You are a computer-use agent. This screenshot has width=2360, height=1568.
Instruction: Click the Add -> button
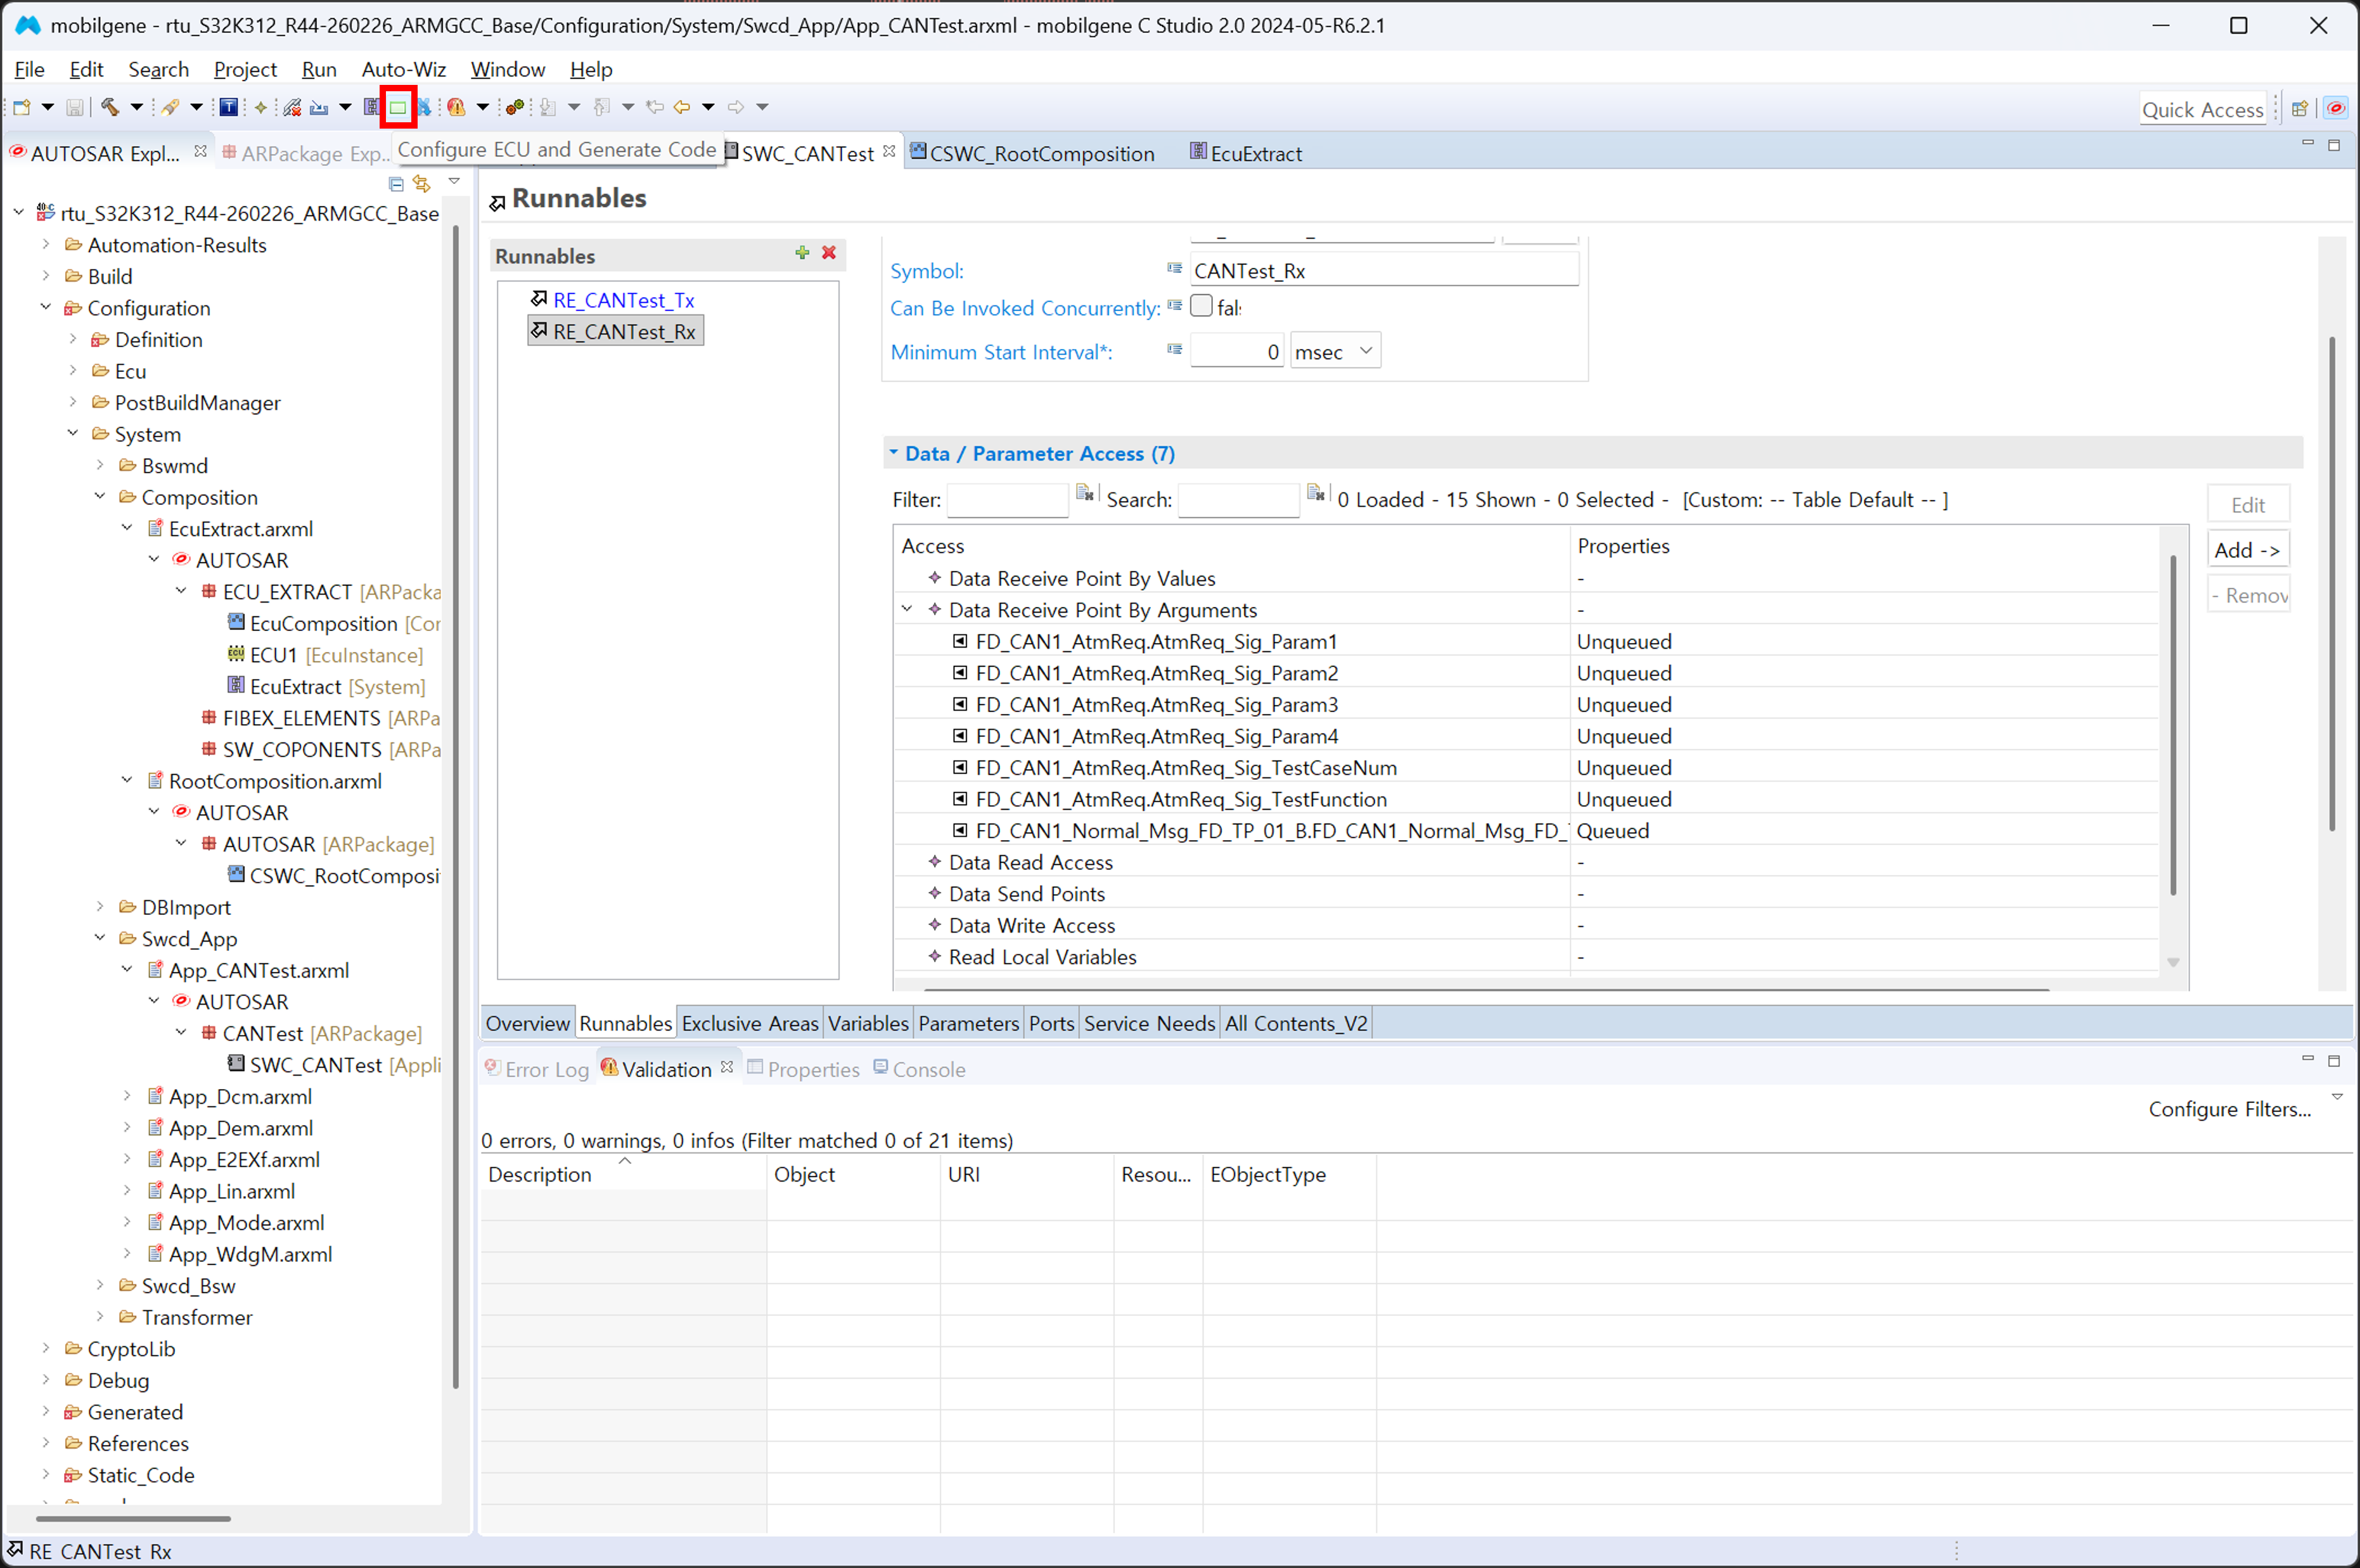coord(2247,550)
